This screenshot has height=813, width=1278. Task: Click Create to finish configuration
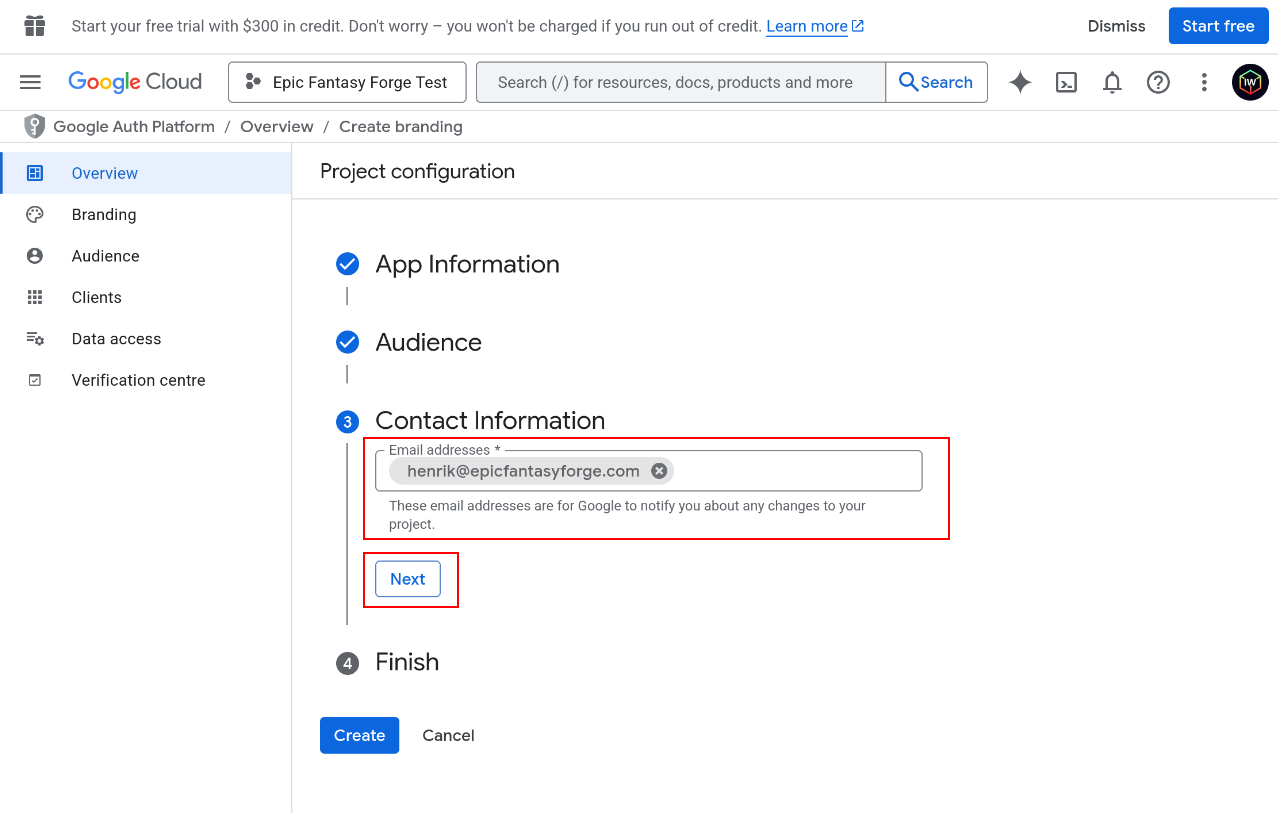359,735
